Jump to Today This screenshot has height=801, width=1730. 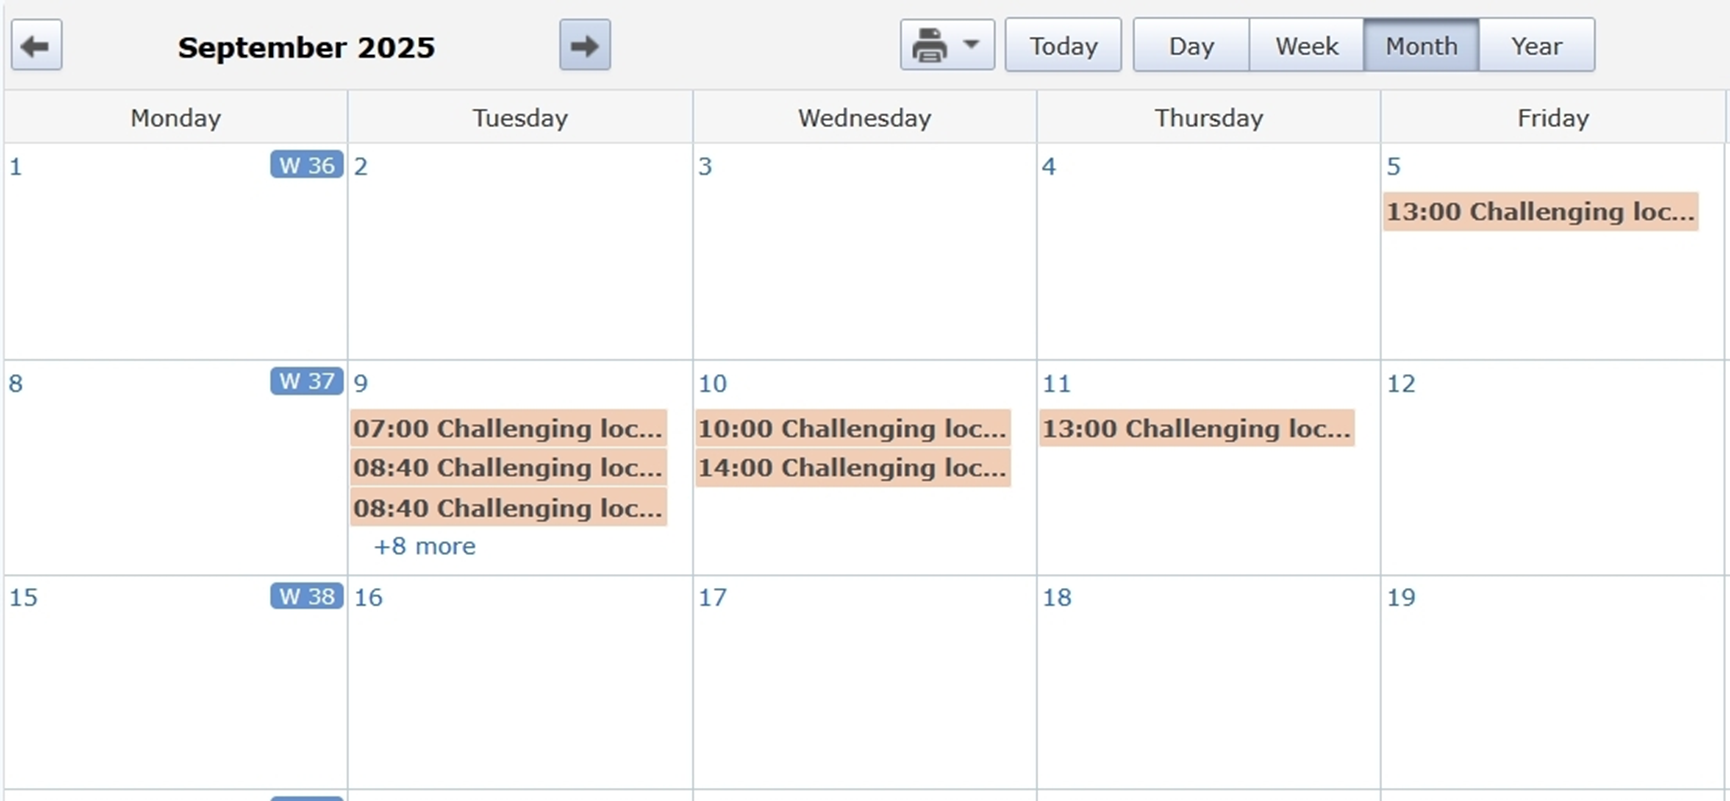(1062, 46)
